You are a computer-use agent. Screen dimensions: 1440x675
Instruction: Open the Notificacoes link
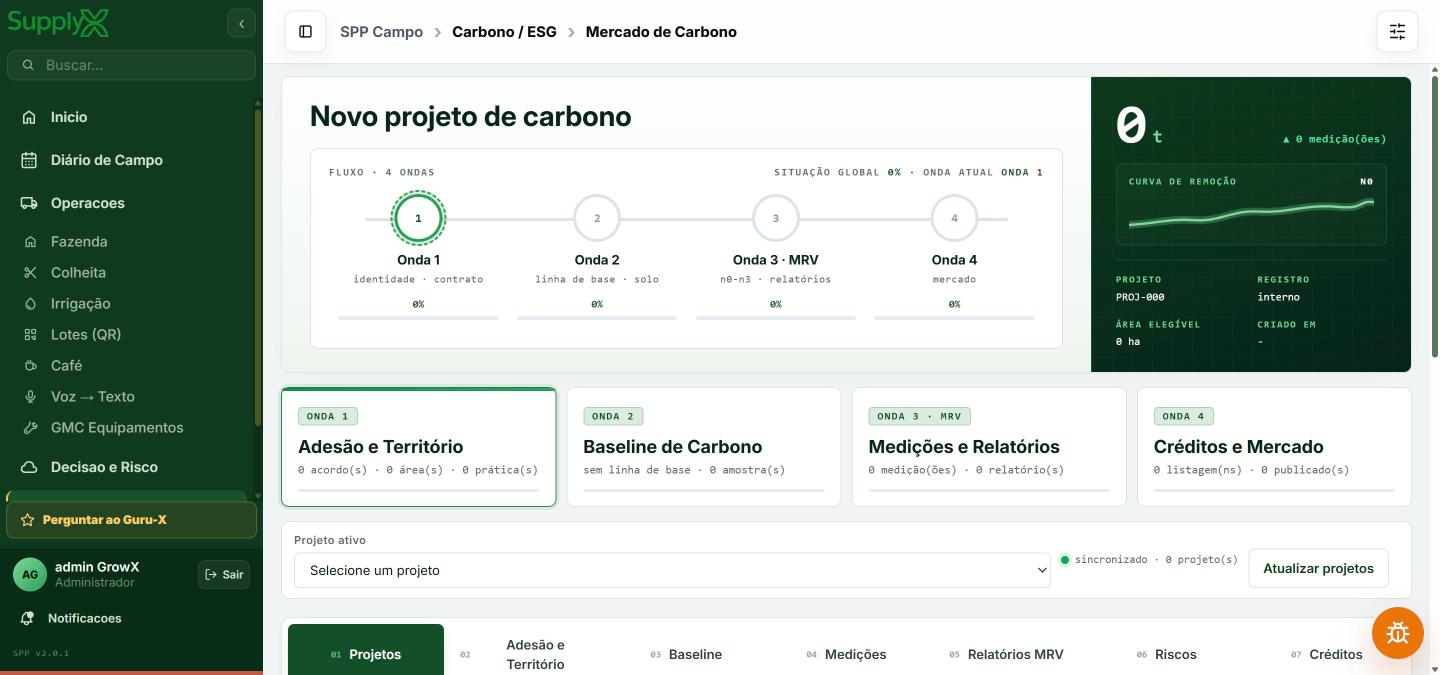(85, 618)
